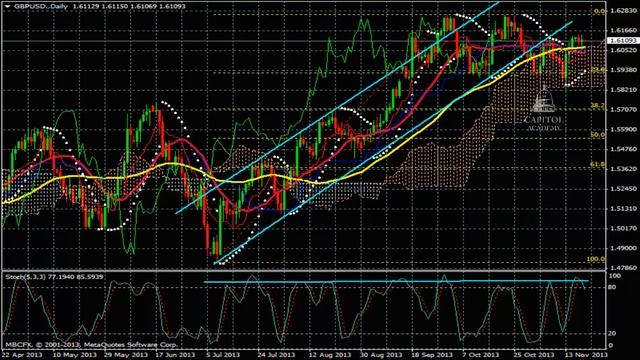Viewport: 640px width, 360px height.
Task: Click the 1.55900 price axis label
Action: [x=623, y=129]
